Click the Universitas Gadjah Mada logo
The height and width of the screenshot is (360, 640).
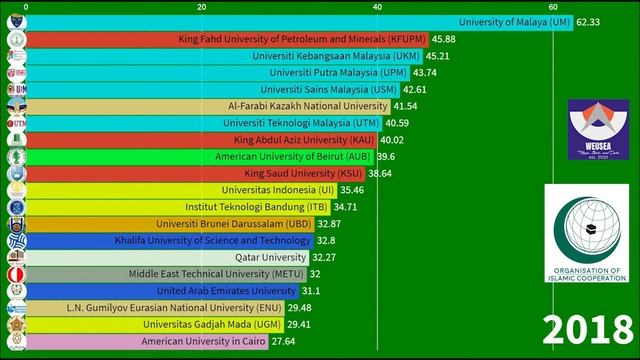[17, 324]
